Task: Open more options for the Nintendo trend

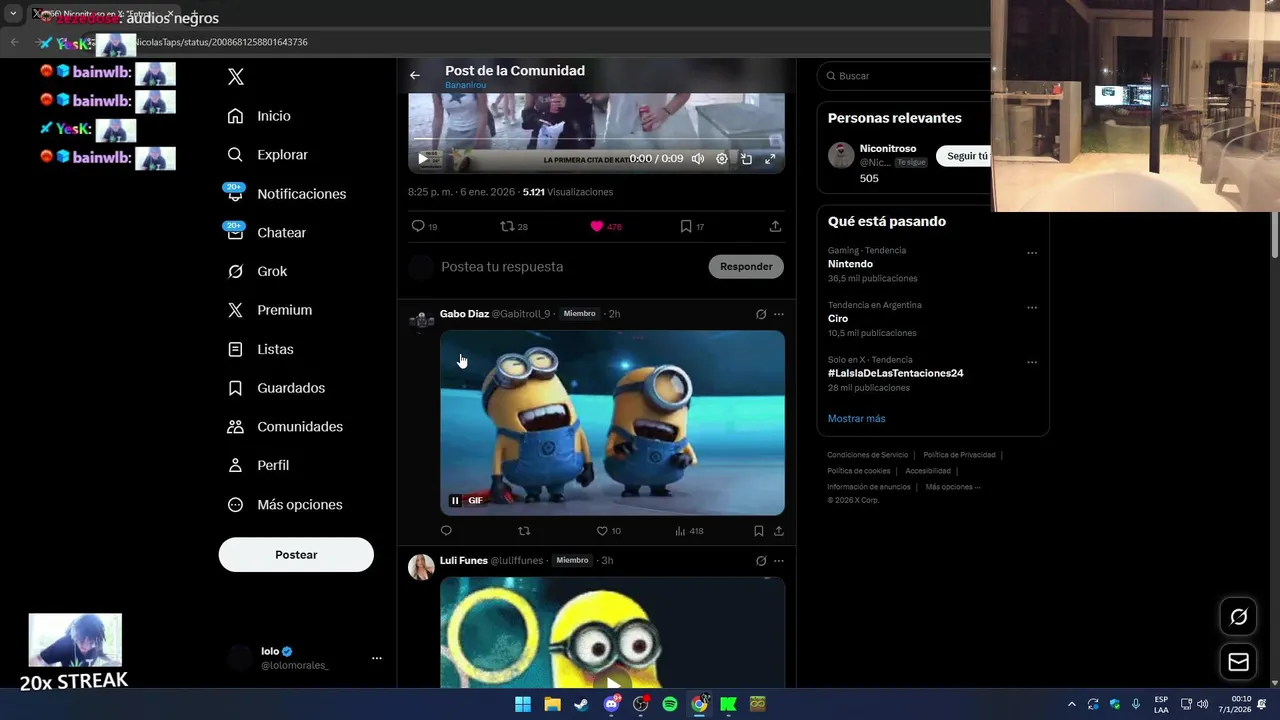Action: pos(1032,253)
